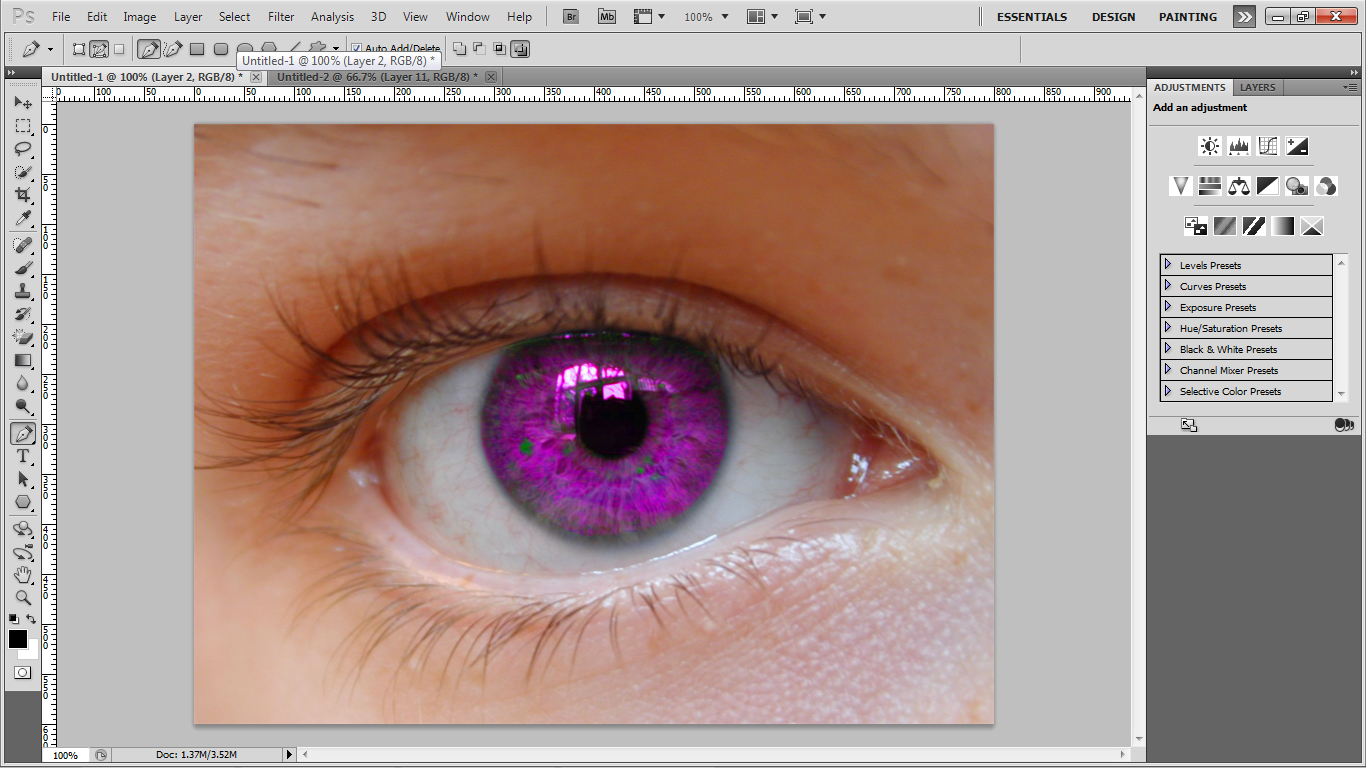This screenshot has width=1366, height=768.
Task: Select the Polygon shape tool in toolbox
Action: [22, 502]
